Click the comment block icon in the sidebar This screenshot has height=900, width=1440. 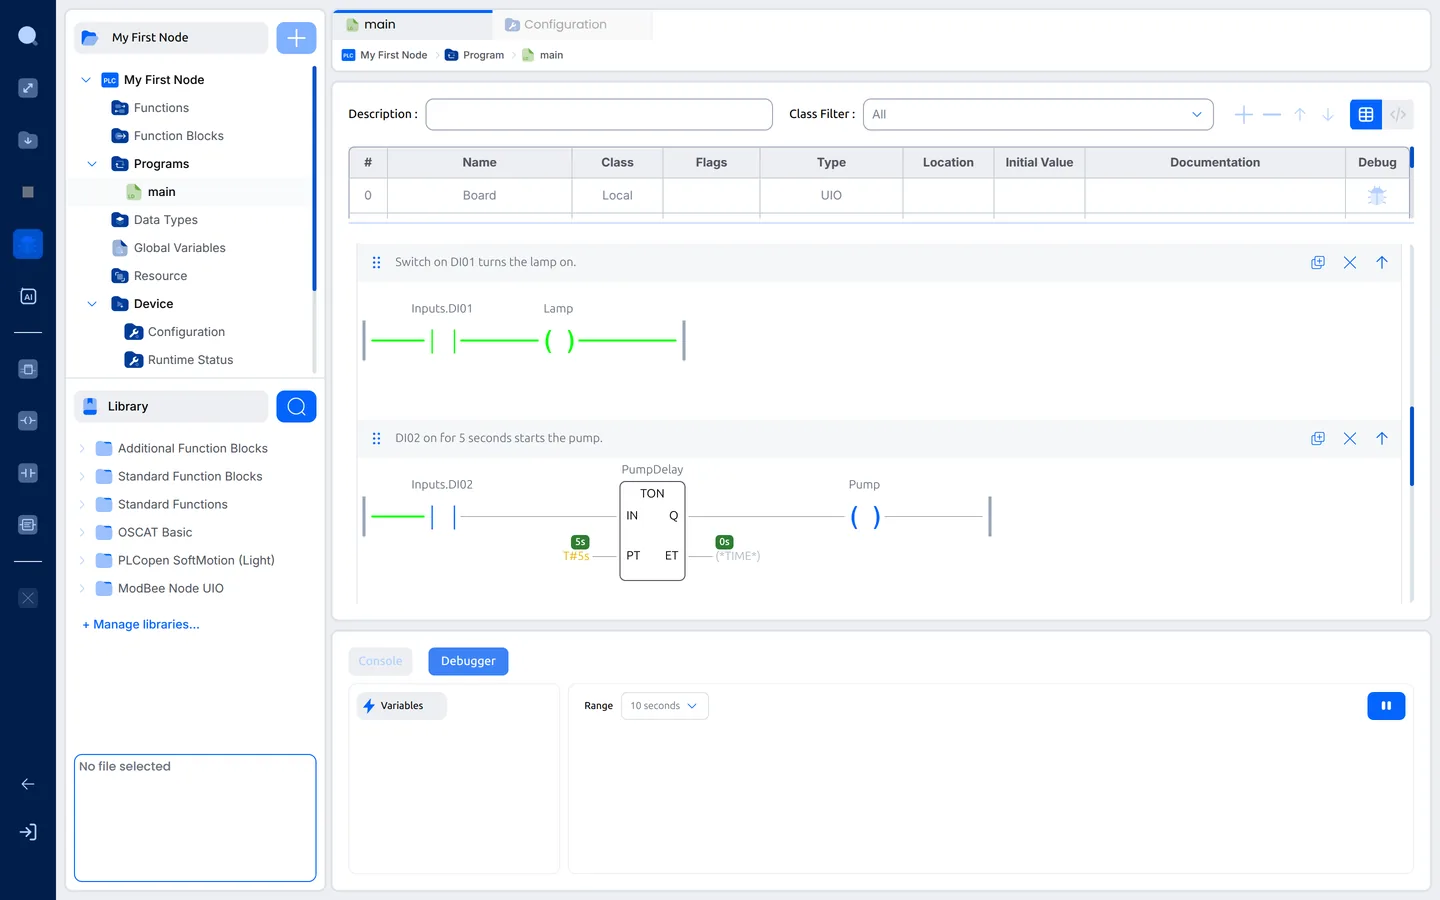pos(28,525)
